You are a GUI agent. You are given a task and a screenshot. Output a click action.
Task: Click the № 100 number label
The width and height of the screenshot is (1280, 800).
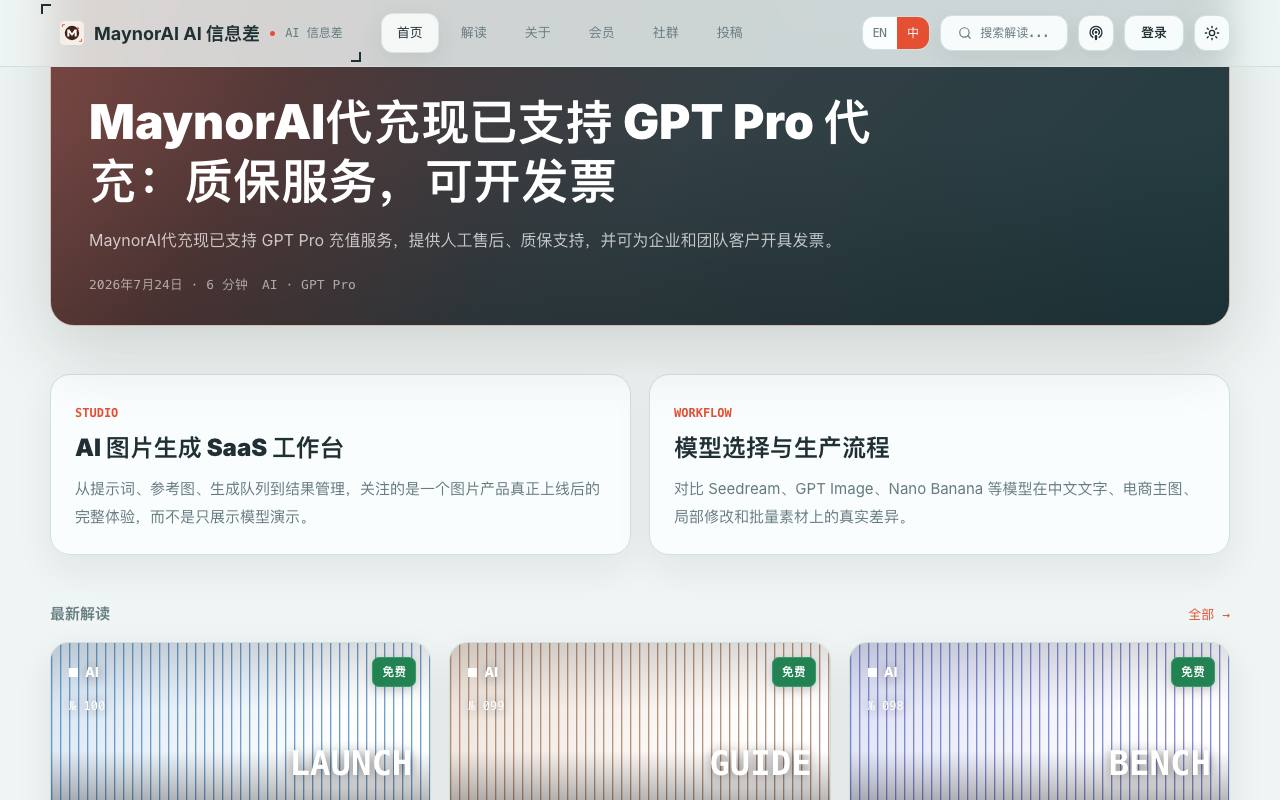(x=86, y=706)
